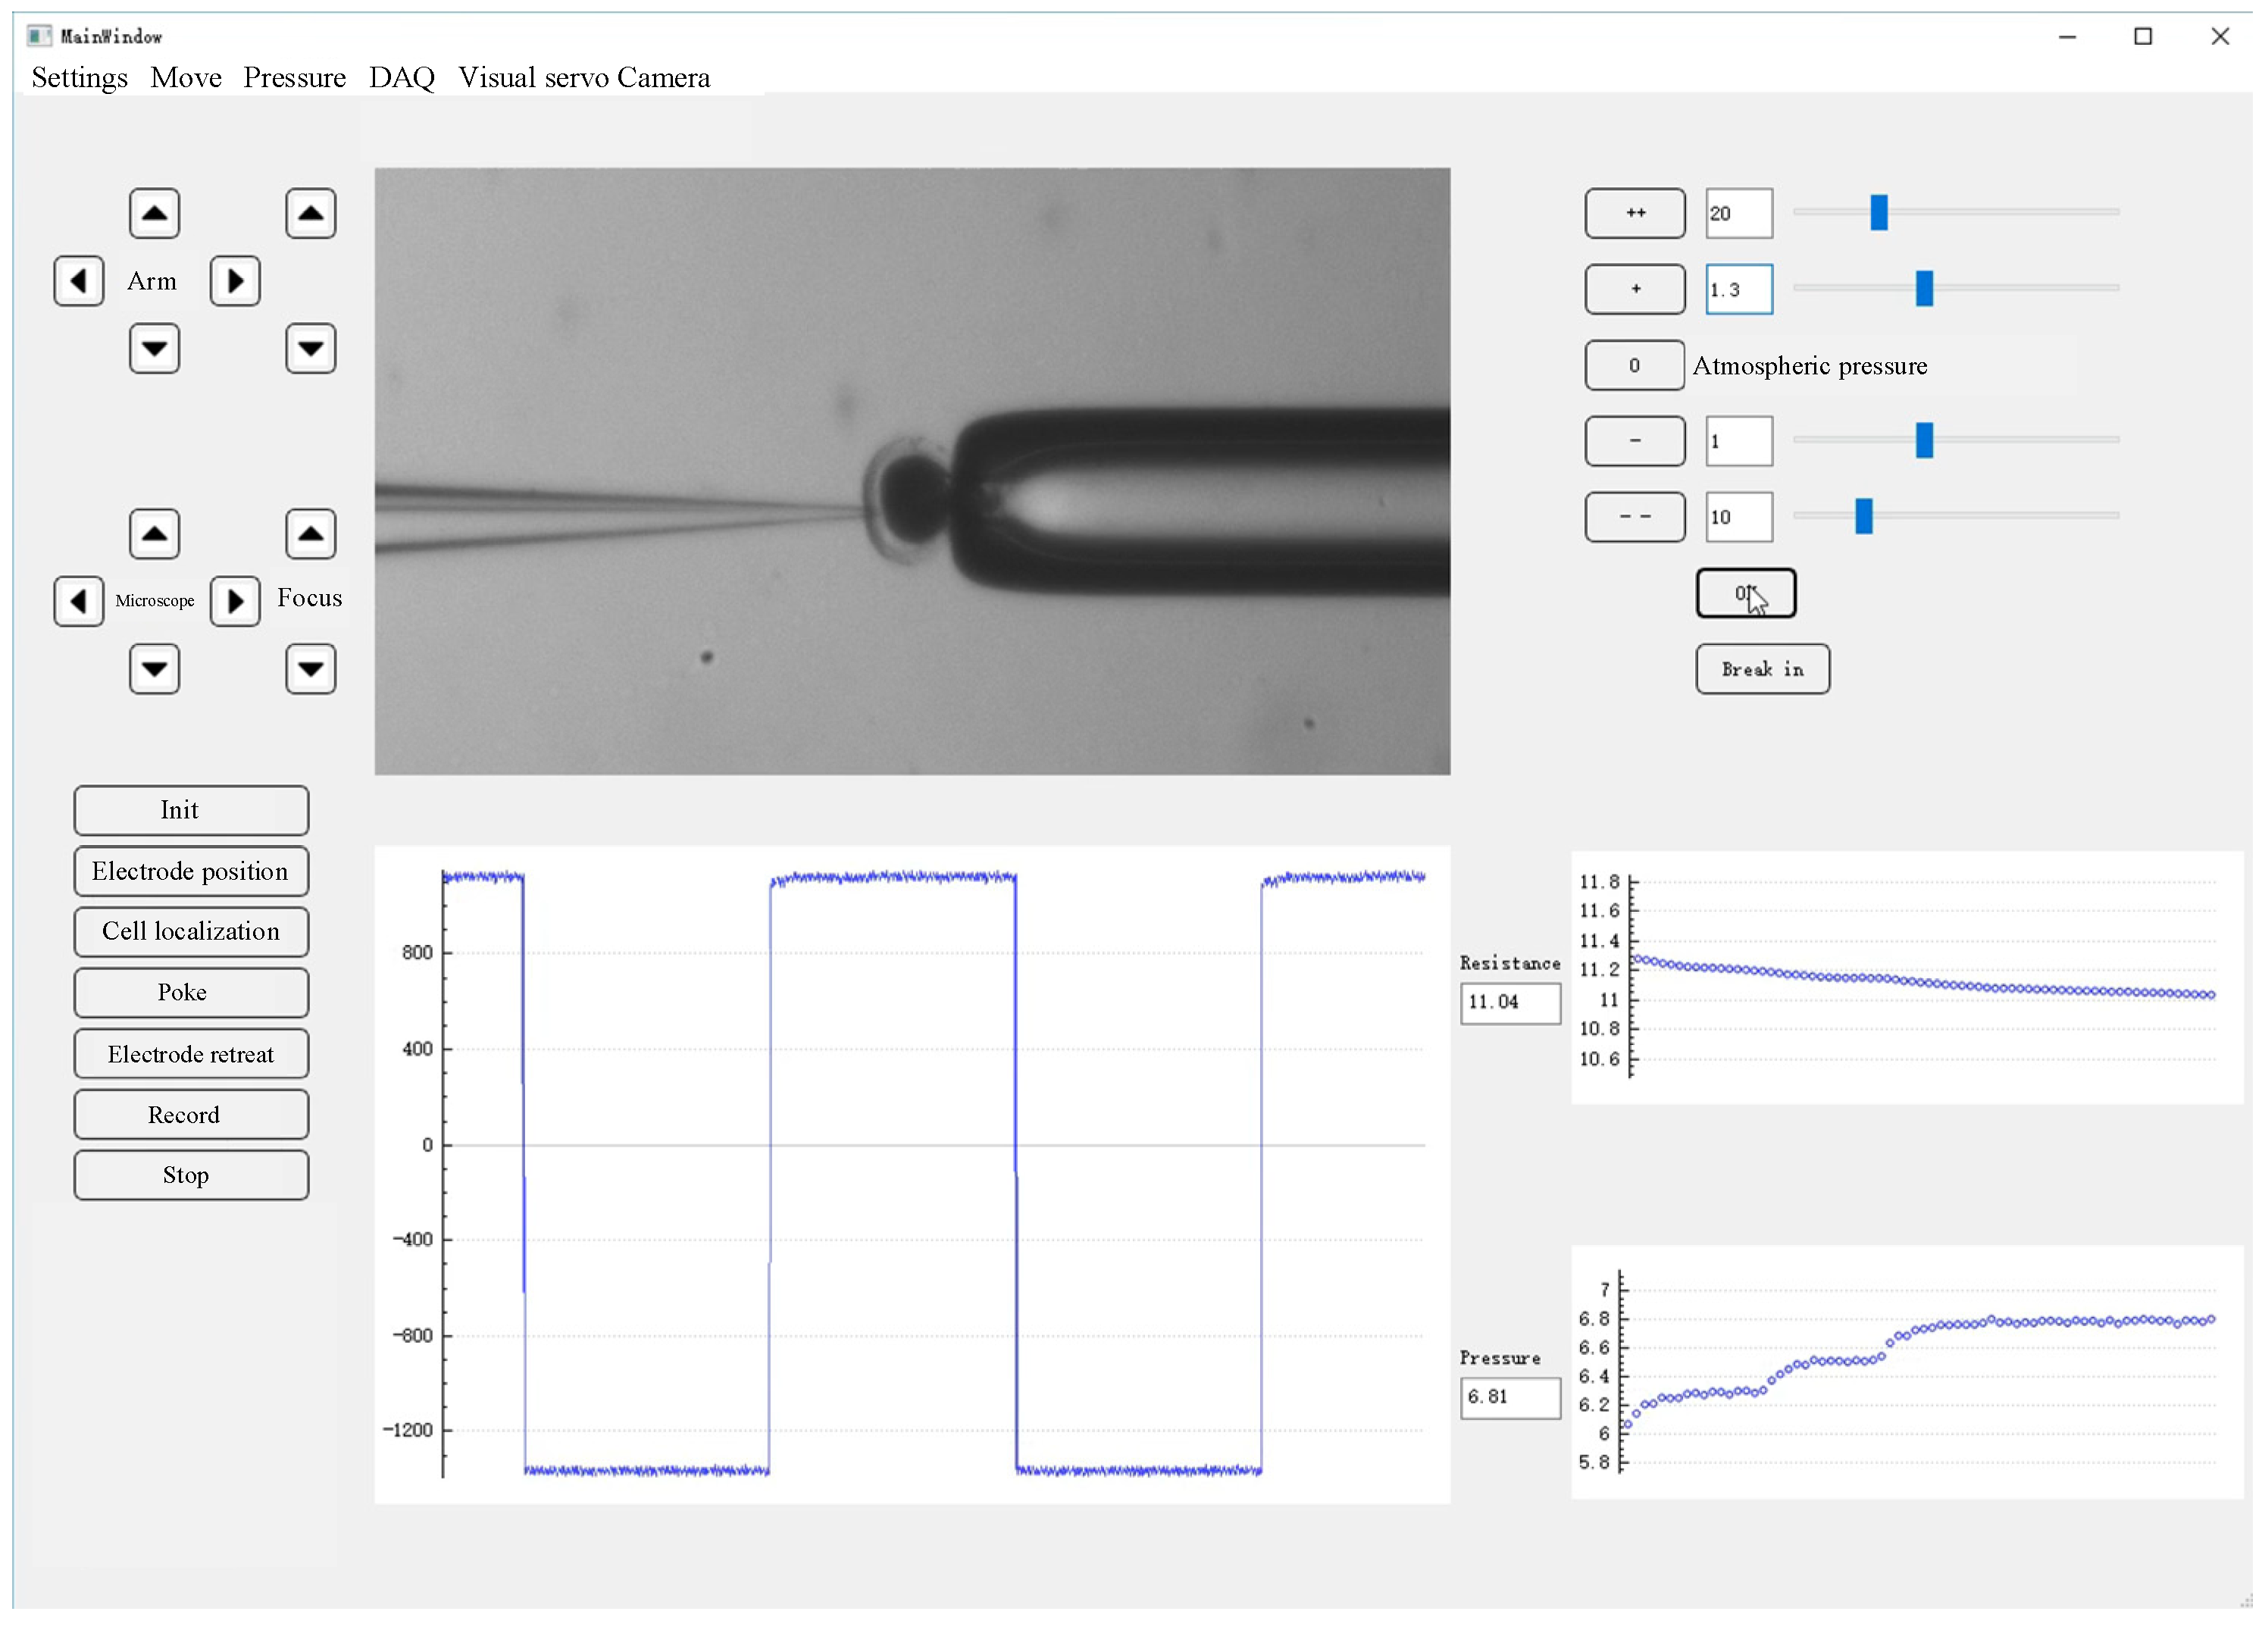Click inside the Resistance value field
Screen dimensions: 2268x1627
[x=1510, y=1003]
